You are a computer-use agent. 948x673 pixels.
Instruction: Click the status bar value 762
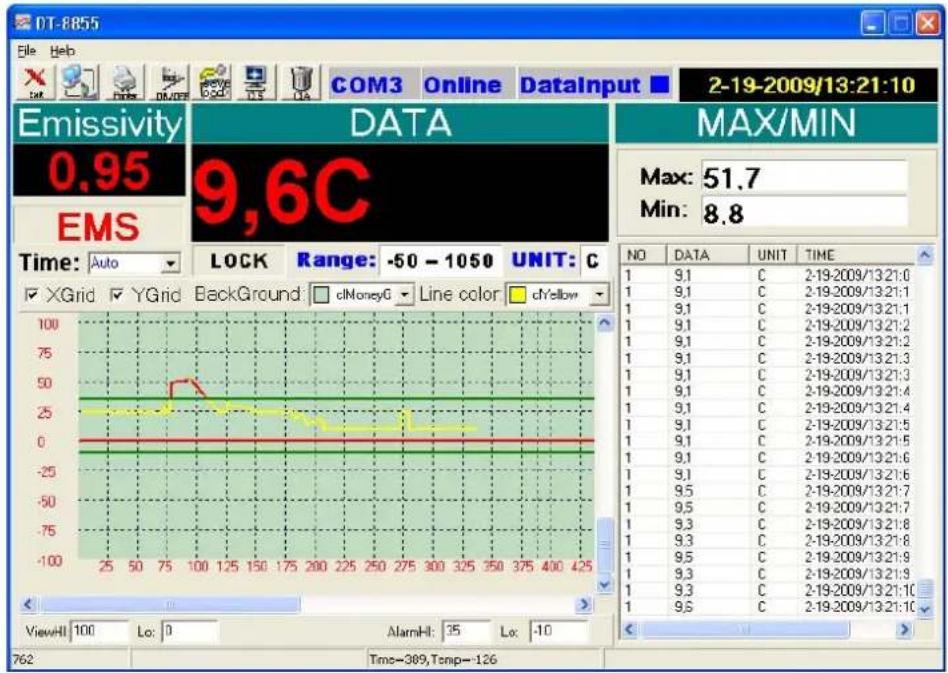24,659
